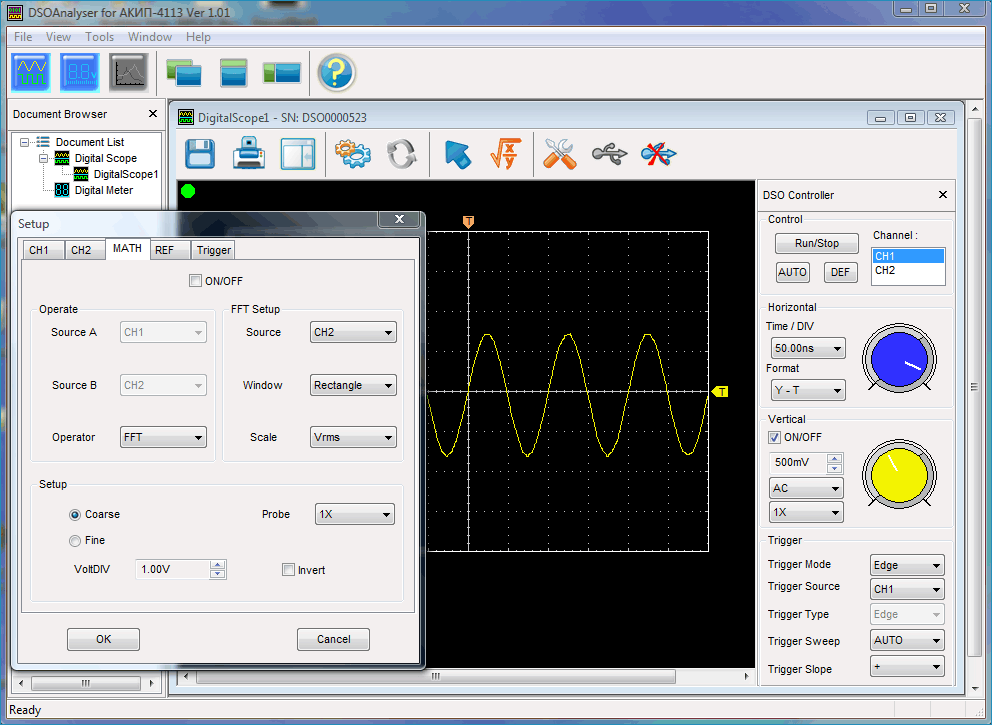Screen dimensions: 992x725
Task: Select CH2 in the Channel list
Action: (x=886, y=270)
